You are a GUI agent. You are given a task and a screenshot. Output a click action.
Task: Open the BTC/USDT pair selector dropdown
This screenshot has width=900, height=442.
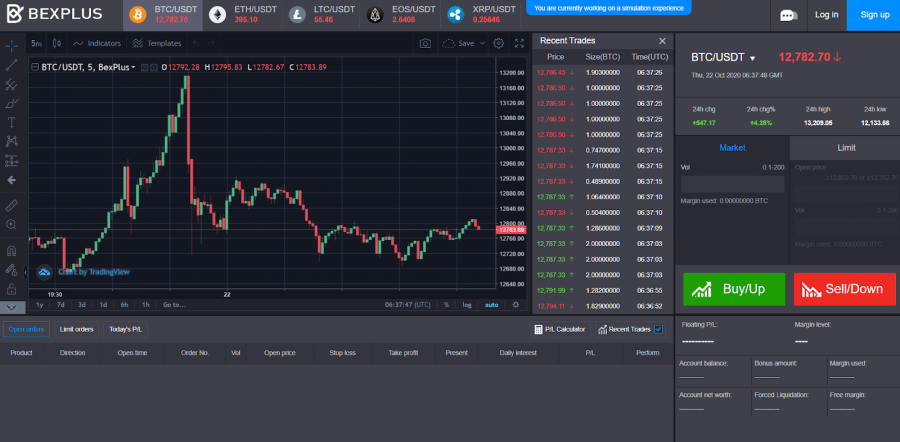coord(723,57)
